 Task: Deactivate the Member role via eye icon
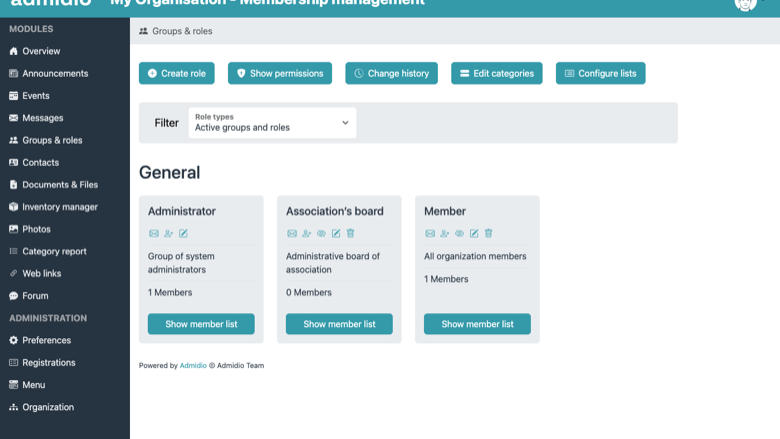(459, 233)
